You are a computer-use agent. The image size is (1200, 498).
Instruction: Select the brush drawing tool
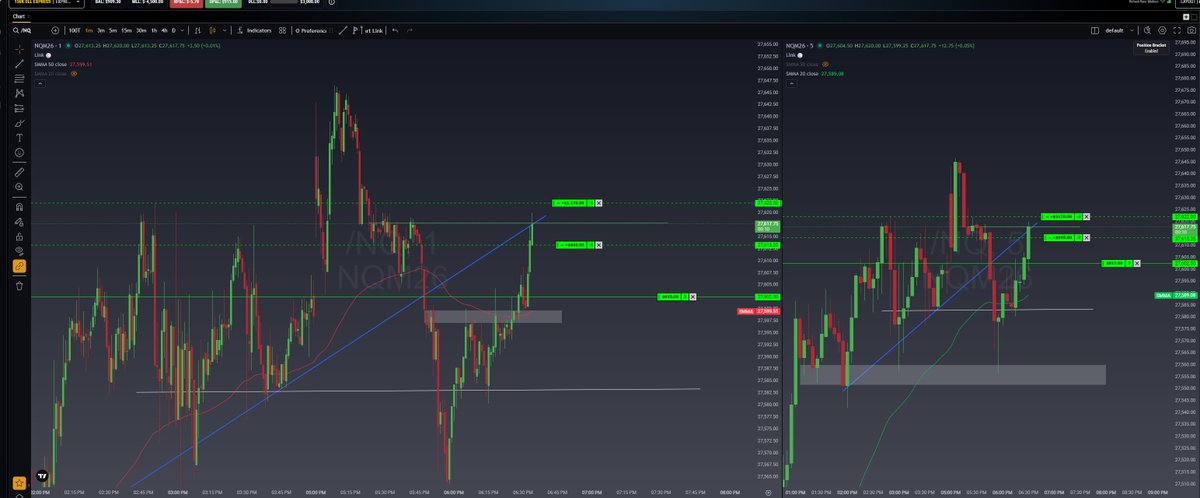click(19, 122)
